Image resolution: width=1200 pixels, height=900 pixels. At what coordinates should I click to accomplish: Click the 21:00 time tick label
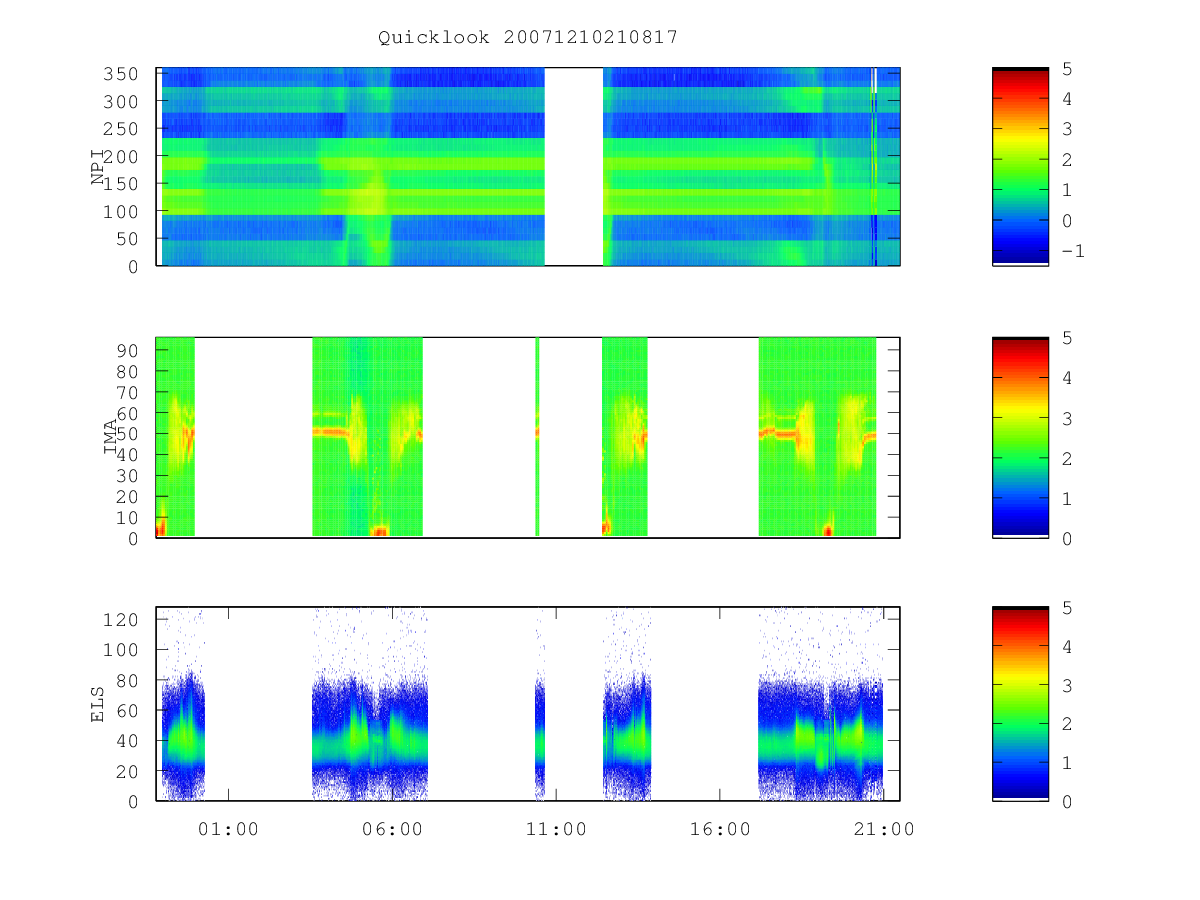[884, 829]
